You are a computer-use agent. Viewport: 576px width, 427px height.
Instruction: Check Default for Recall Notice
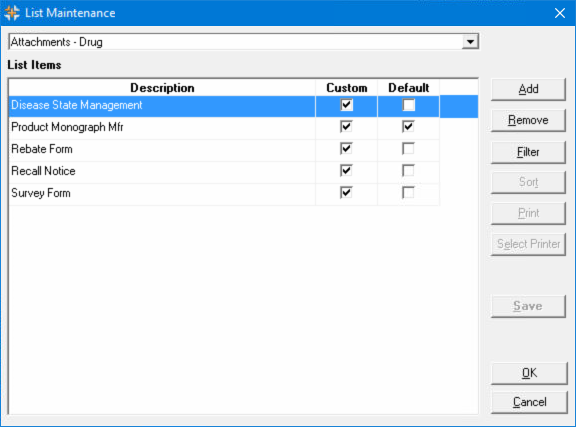point(408,171)
